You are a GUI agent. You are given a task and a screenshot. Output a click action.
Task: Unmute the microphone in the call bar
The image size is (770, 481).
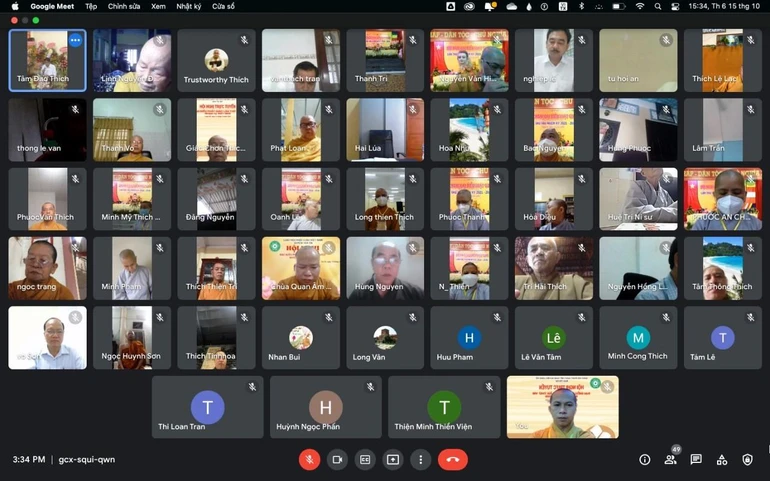pyautogui.click(x=310, y=459)
